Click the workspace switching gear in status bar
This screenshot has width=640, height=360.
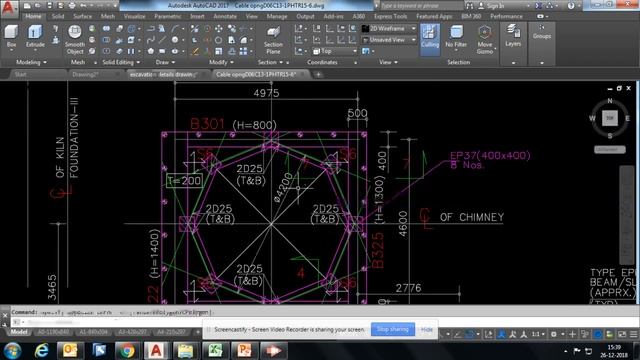coord(554,334)
